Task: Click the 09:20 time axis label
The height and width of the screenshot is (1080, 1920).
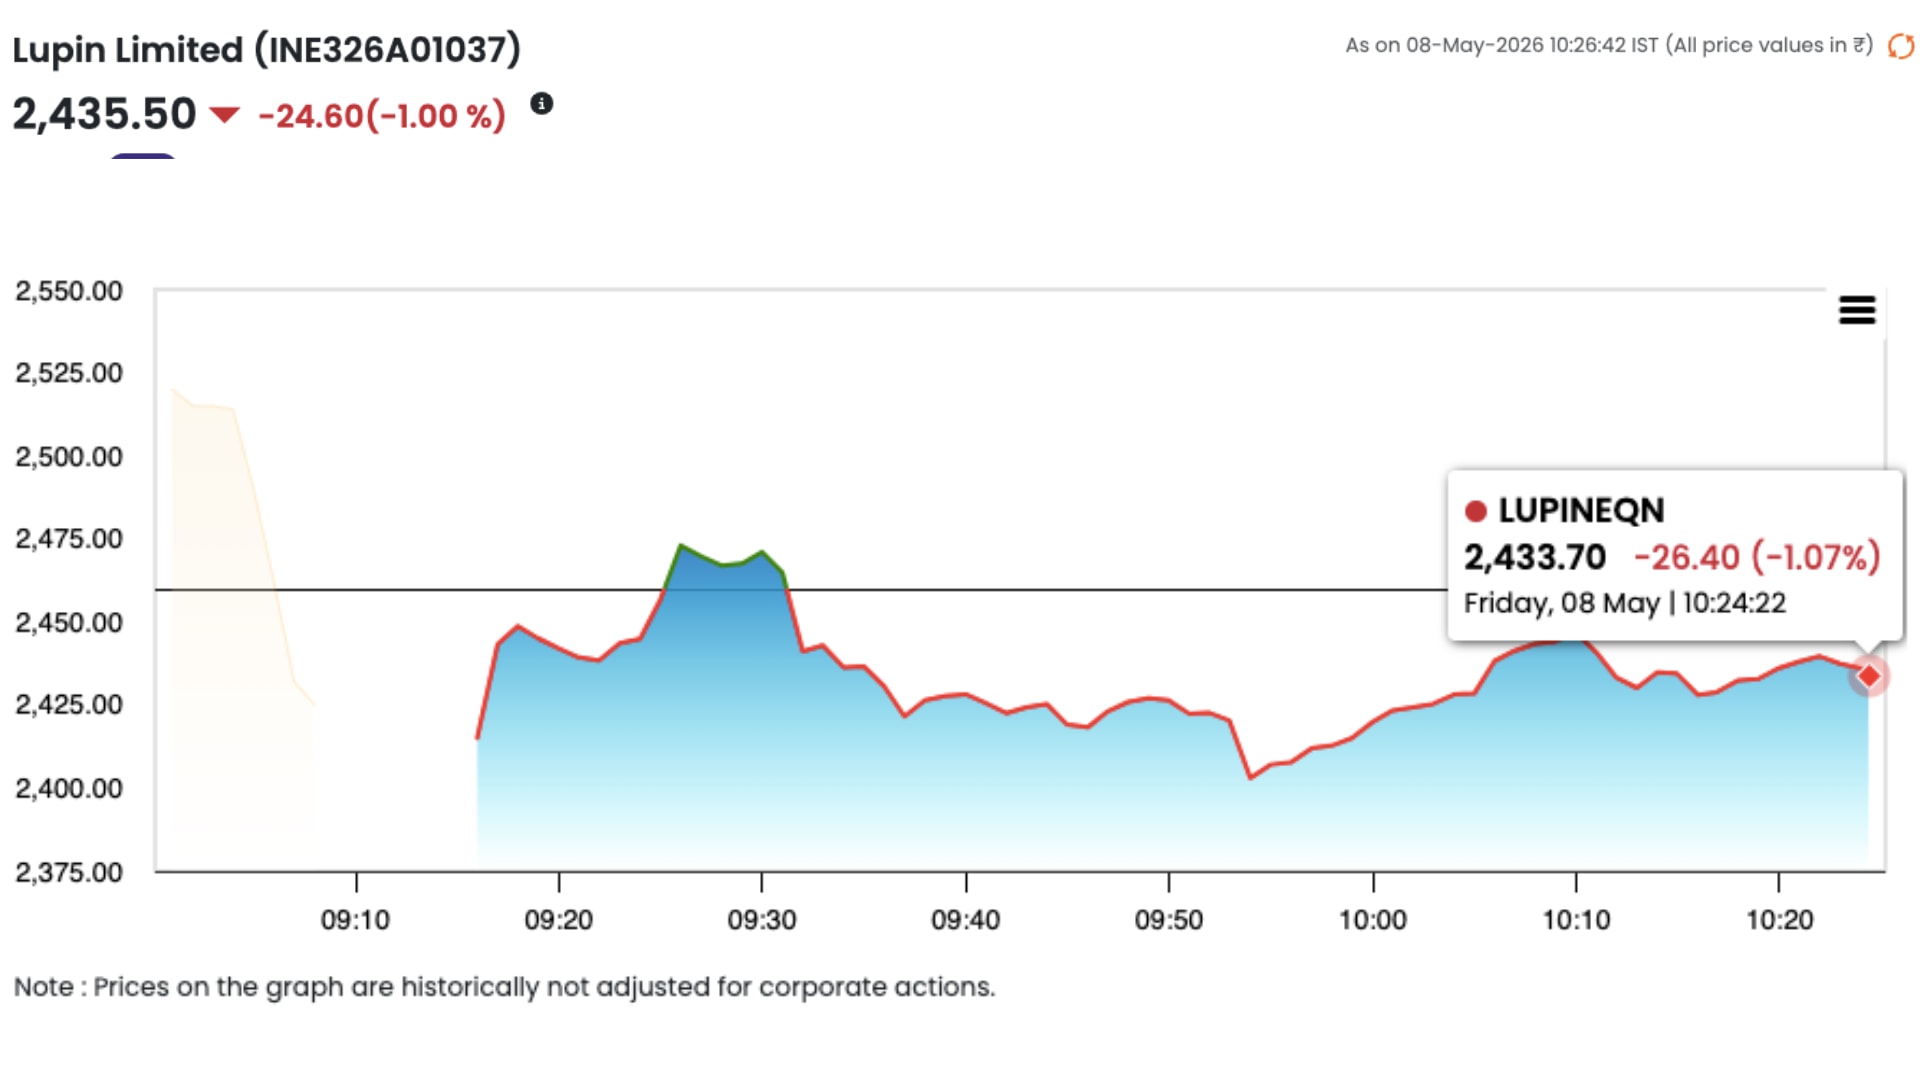Action: (x=559, y=920)
